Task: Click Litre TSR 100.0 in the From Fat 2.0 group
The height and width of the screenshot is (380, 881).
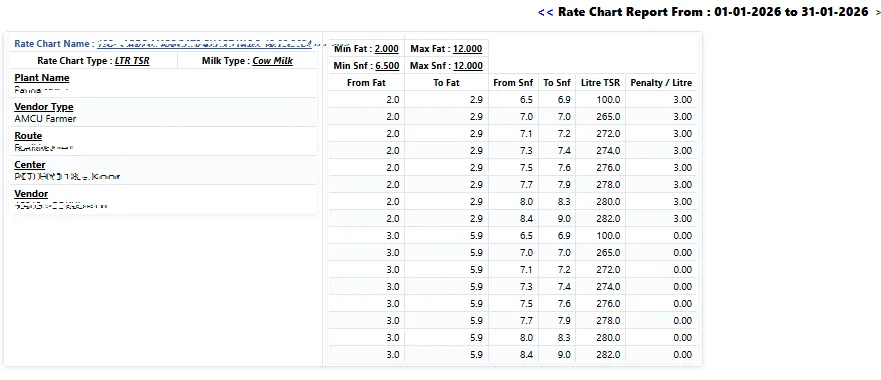Action: tap(609, 99)
